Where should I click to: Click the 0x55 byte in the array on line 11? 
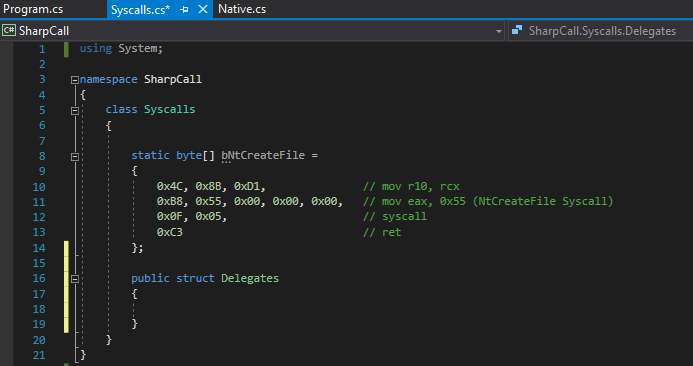(x=208, y=201)
